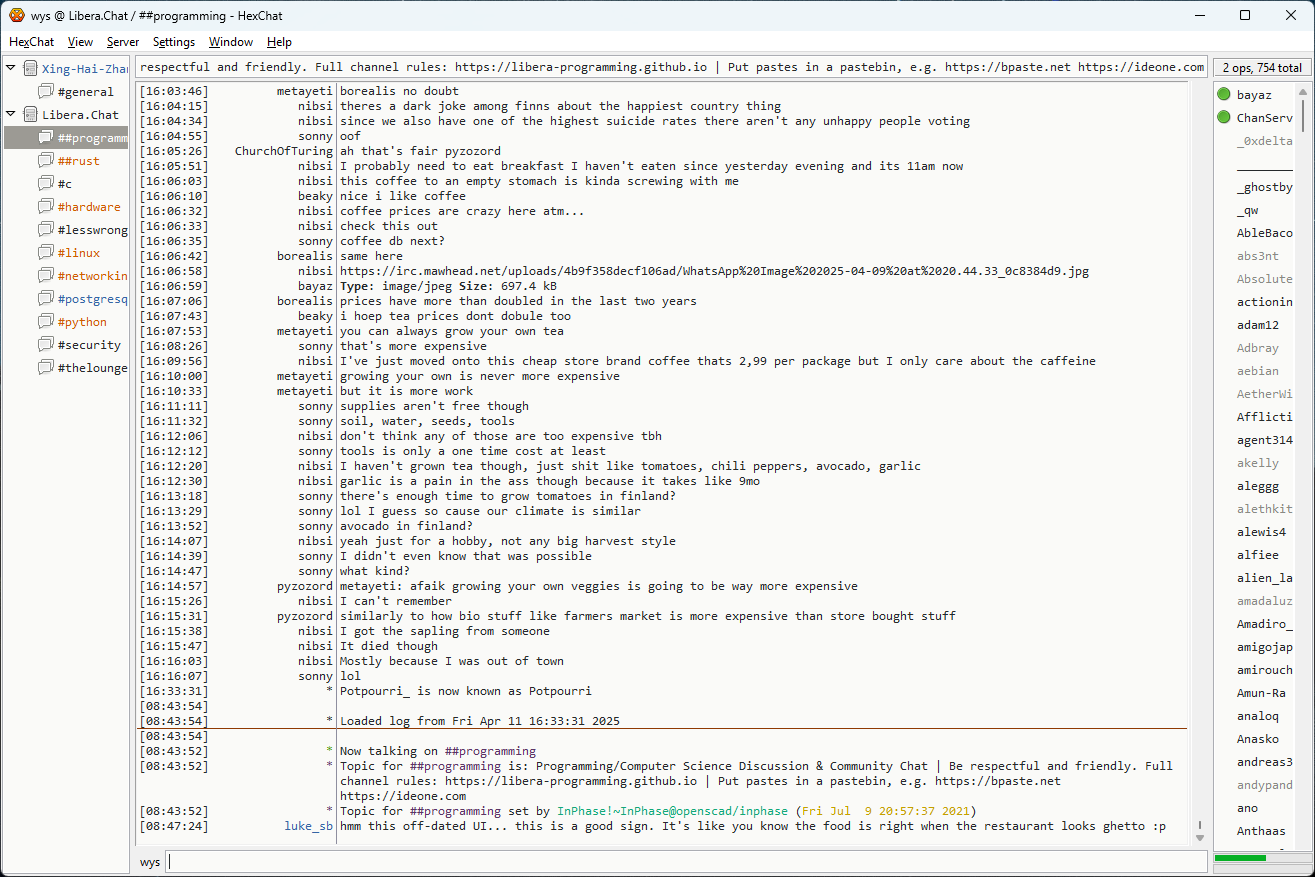Viewport: 1315px width, 877px height.
Task: Switch to the #thelounge channel
Action: [92, 368]
